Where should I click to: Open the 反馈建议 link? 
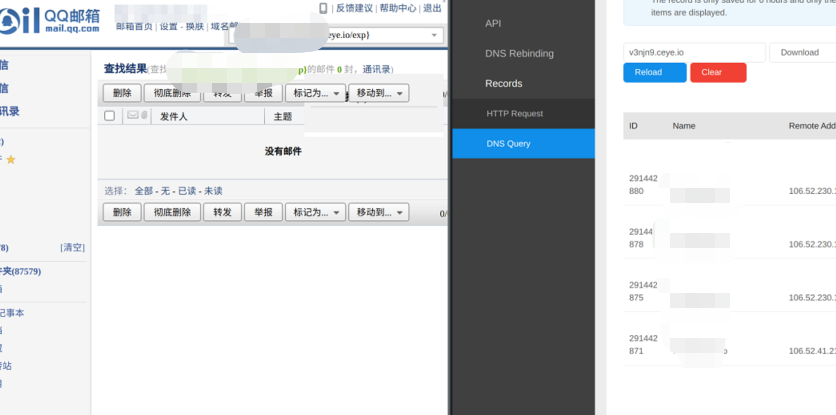[x=354, y=8]
